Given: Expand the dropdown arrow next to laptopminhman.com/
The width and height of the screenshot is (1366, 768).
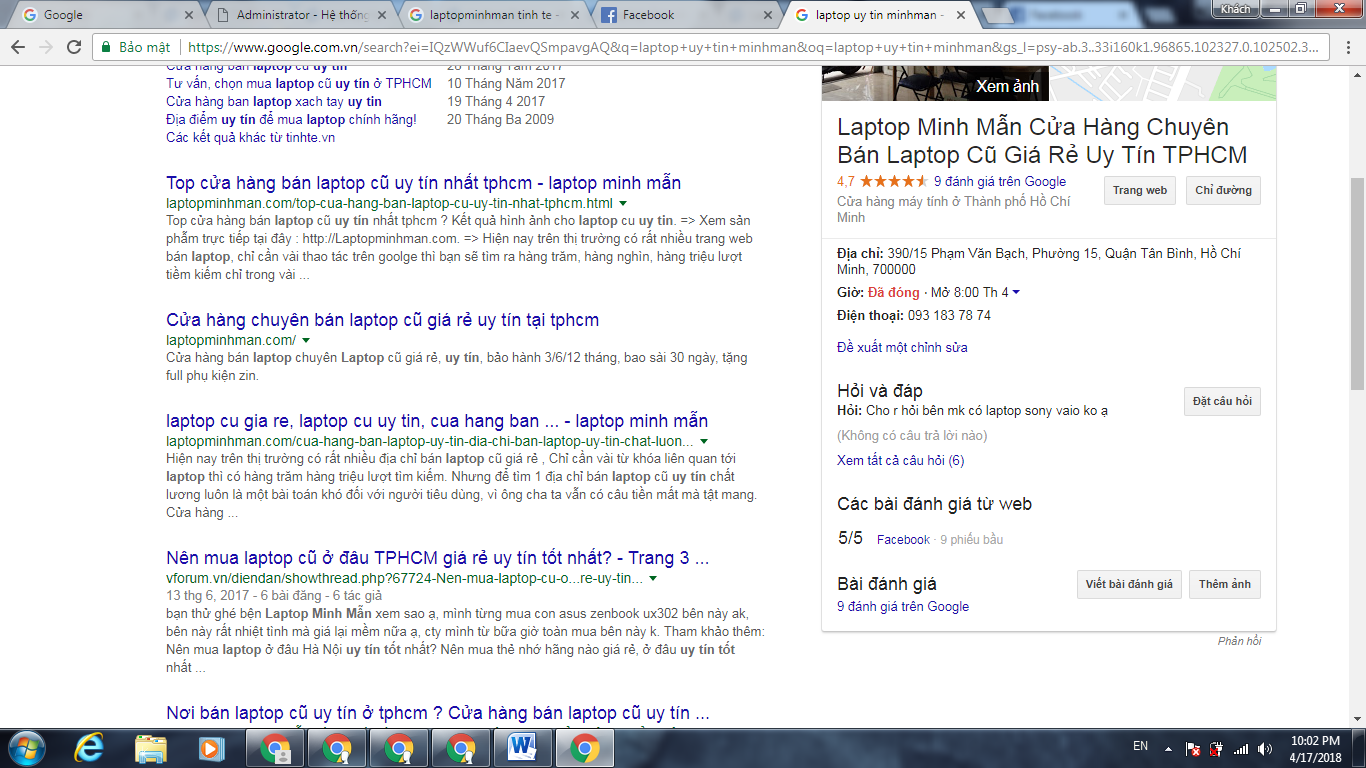Looking at the screenshot, I should point(306,340).
